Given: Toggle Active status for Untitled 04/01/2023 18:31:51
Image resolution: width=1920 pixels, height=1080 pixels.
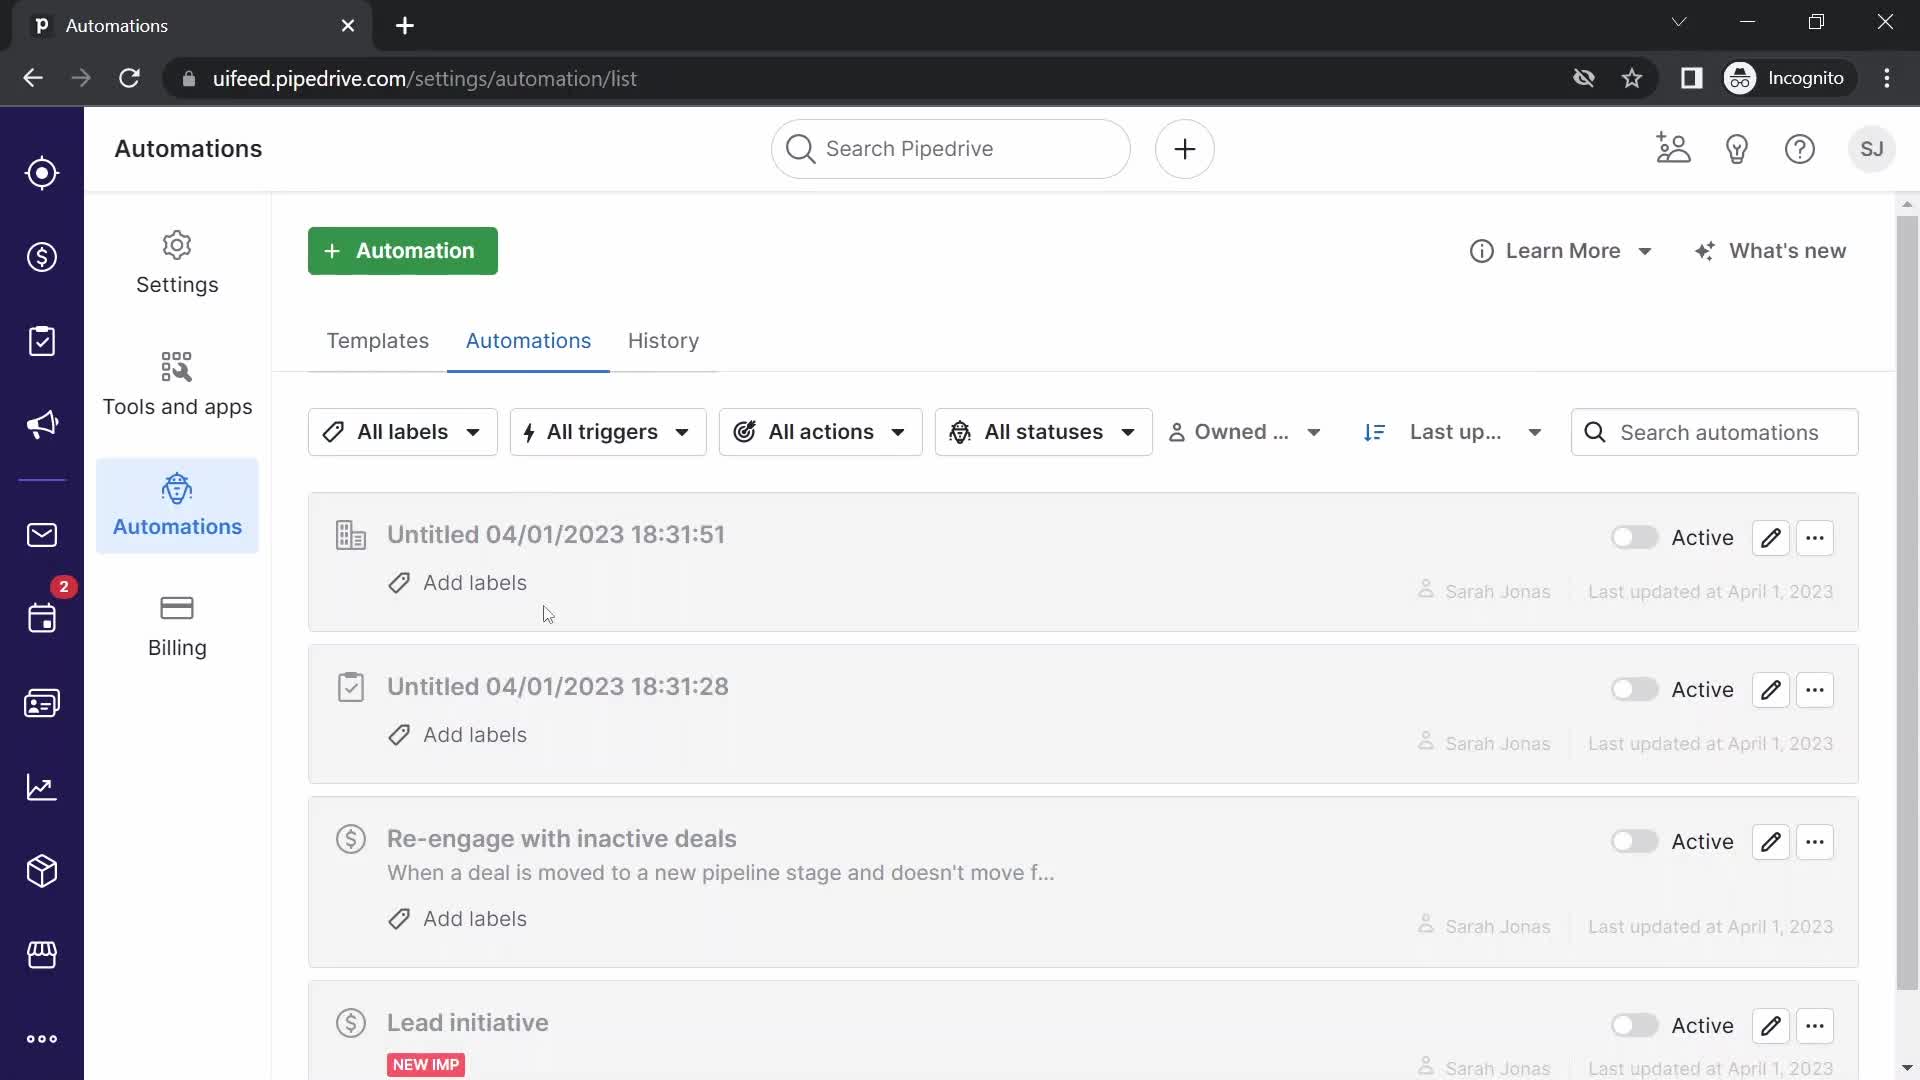Looking at the screenshot, I should pyautogui.click(x=1634, y=537).
